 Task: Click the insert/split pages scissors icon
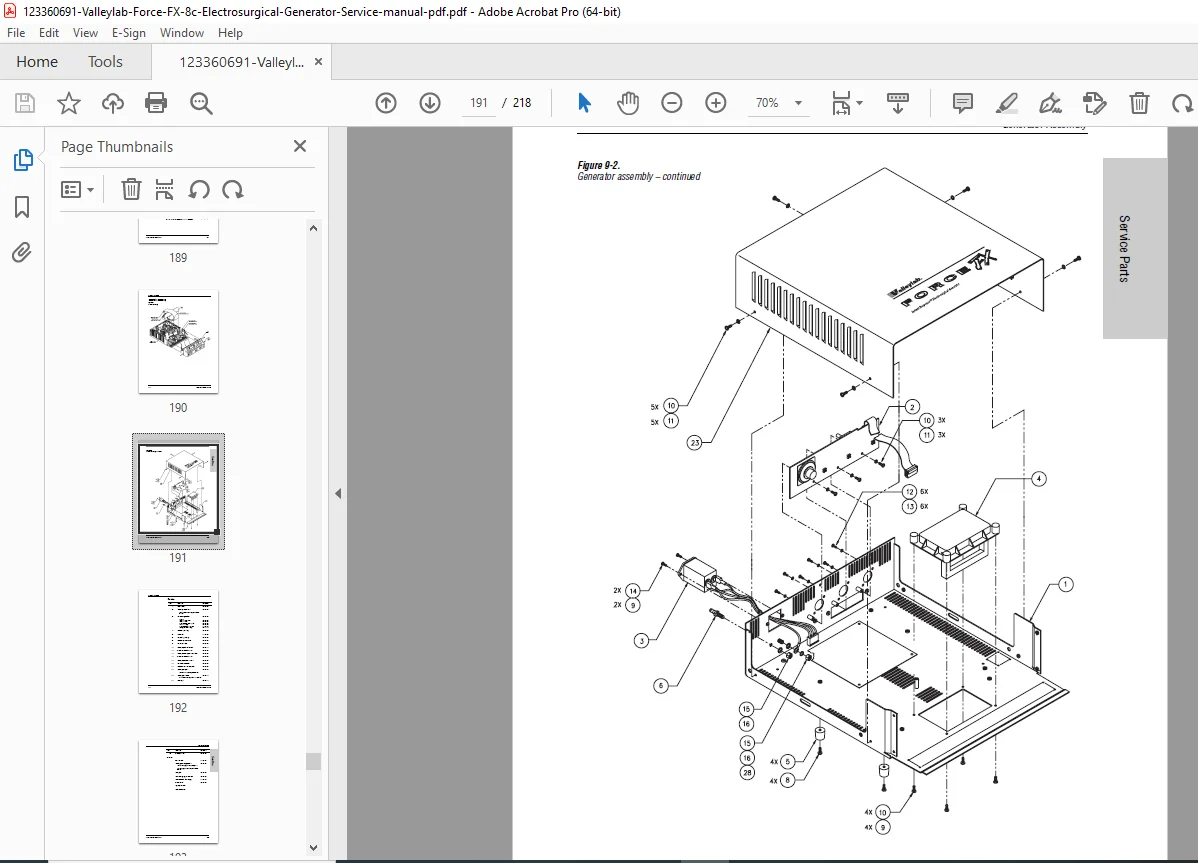(x=164, y=189)
